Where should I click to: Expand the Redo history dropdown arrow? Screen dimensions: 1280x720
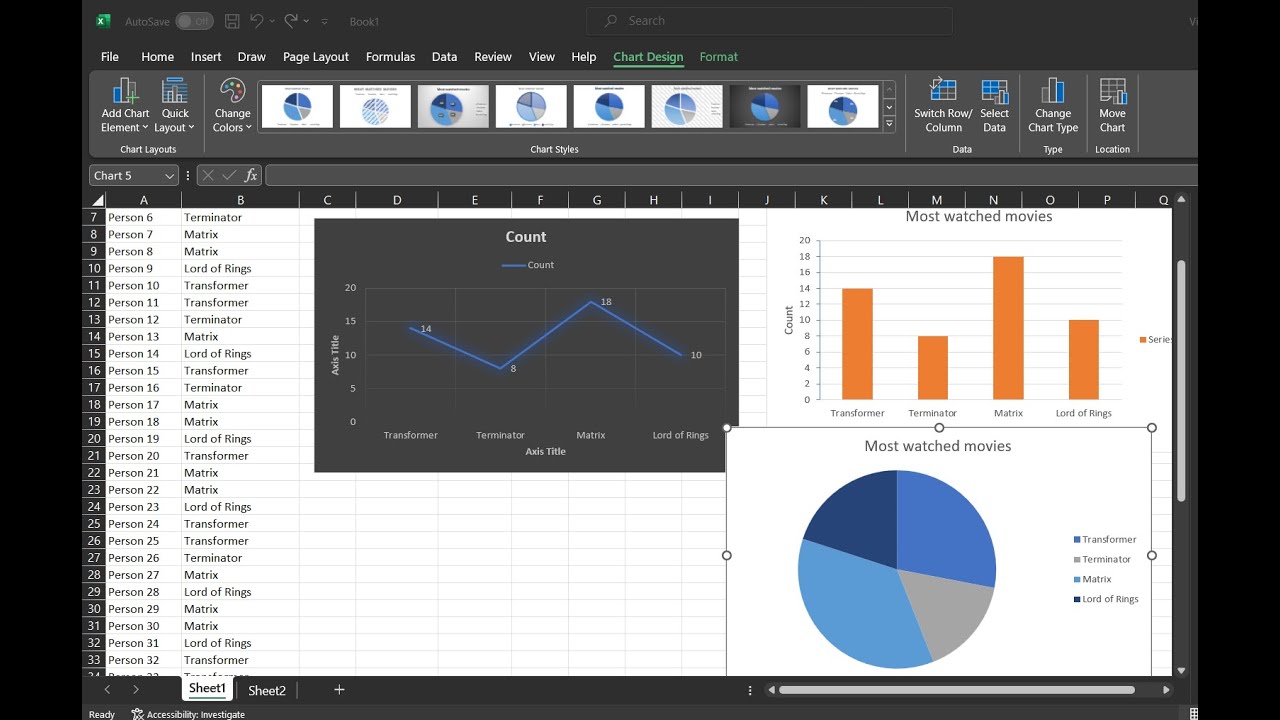[308, 21]
